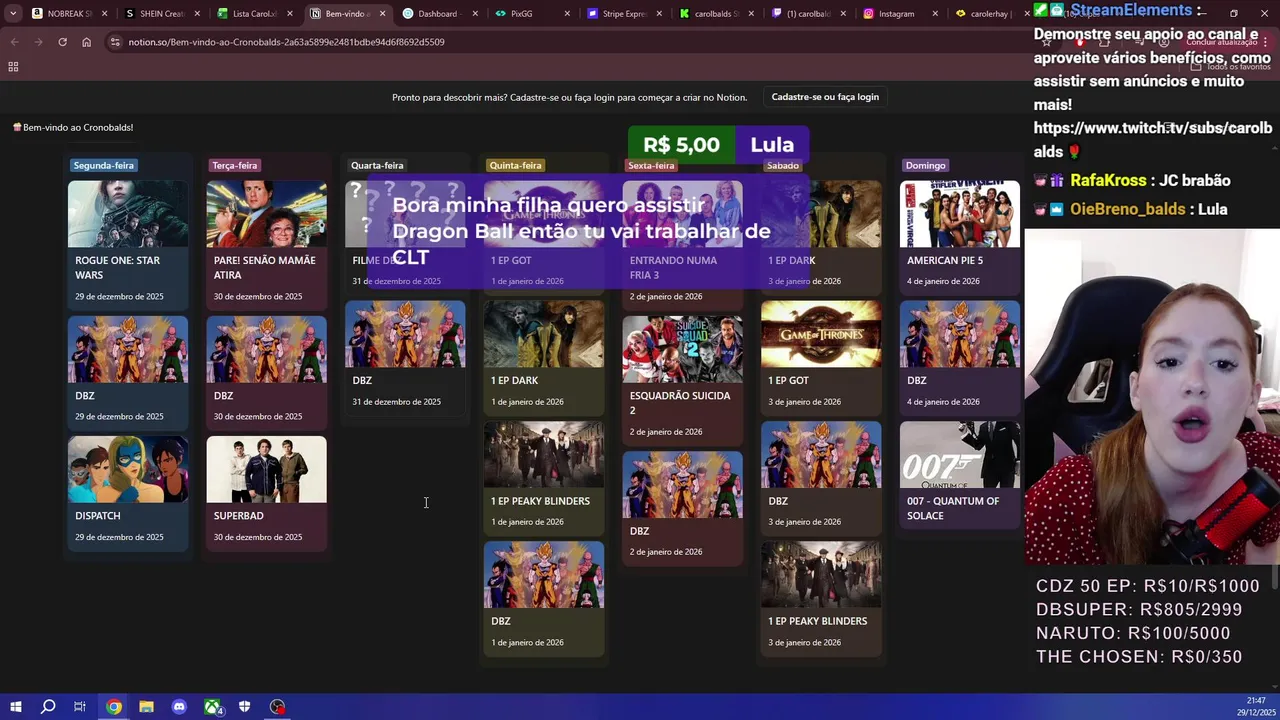Click the Twitch subs link in chat
The width and height of the screenshot is (1280, 720).
pyautogui.click(x=1152, y=140)
